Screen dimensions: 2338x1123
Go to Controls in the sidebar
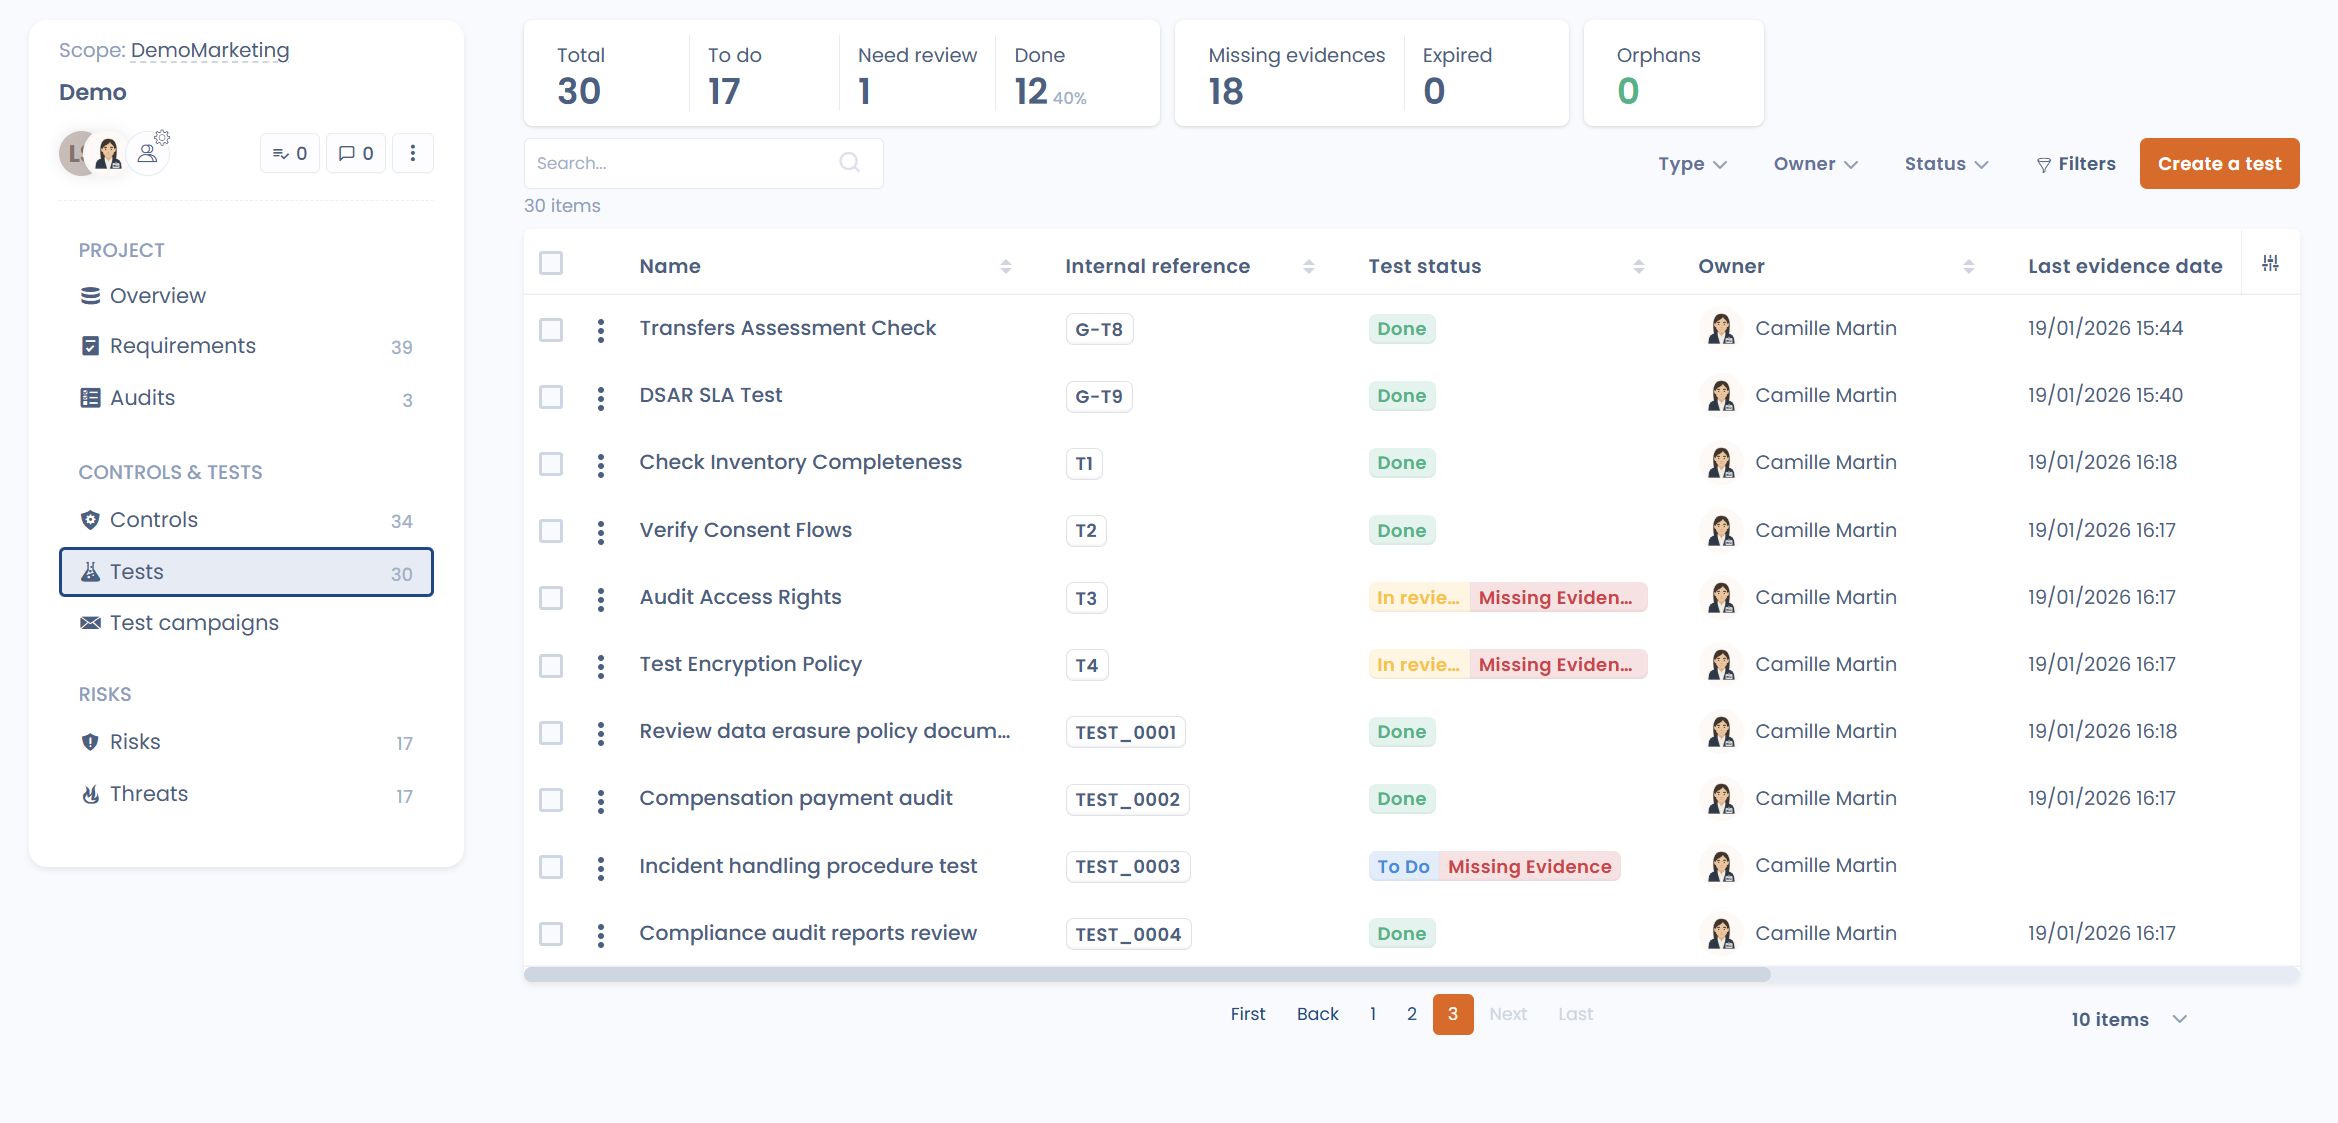coord(154,520)
